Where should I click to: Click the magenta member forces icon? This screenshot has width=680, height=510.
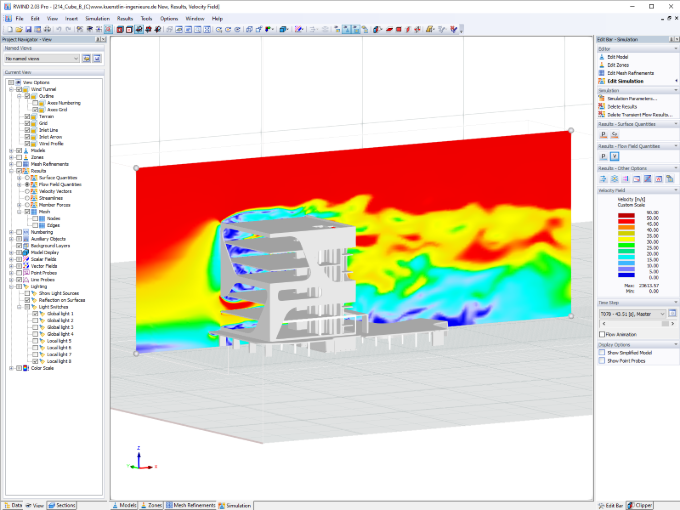tap(625, 179)
